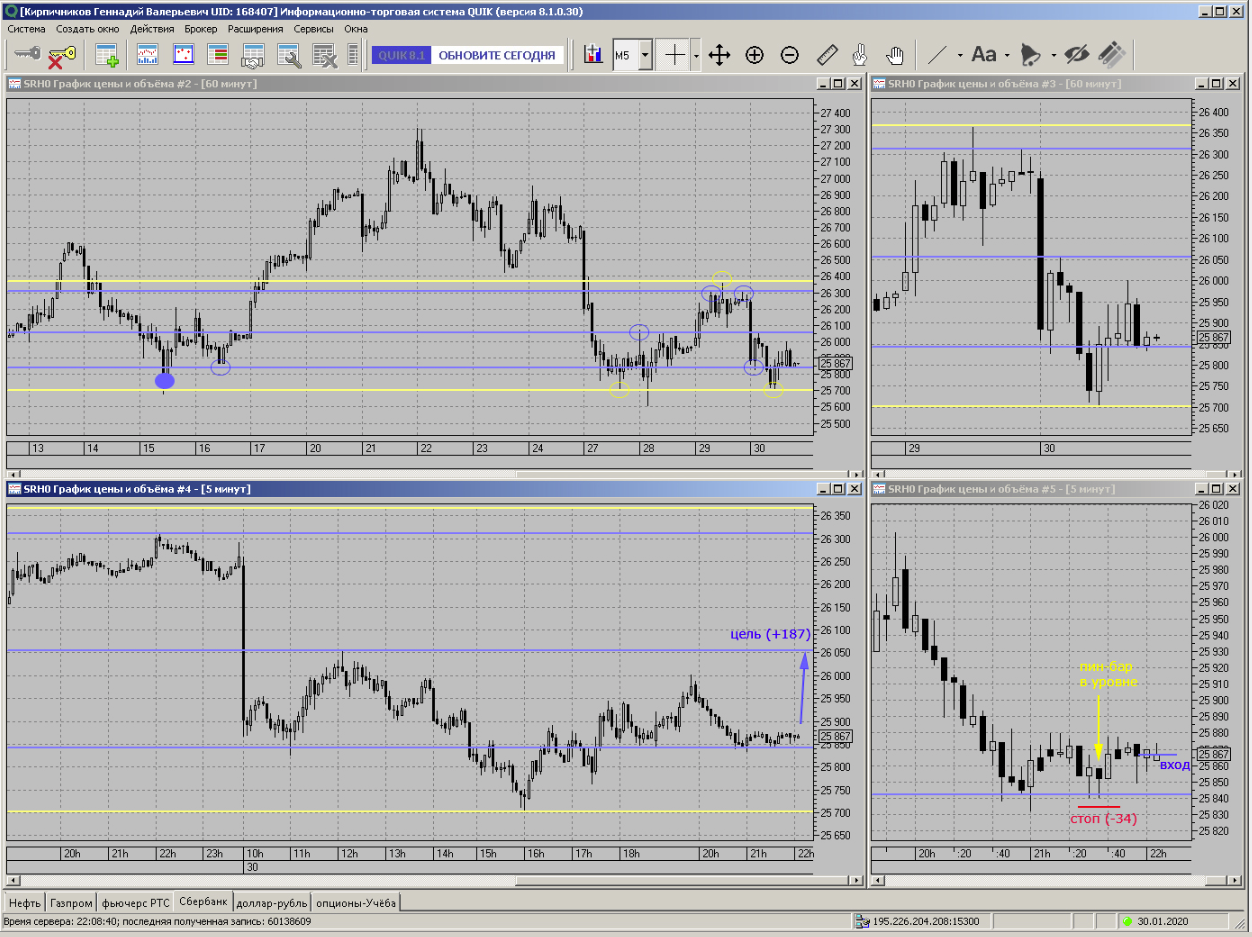This screenshot has width=1252, height=937.
Task: Open the Aa text tool dropdown arrow
Action: coord(1007,56)
